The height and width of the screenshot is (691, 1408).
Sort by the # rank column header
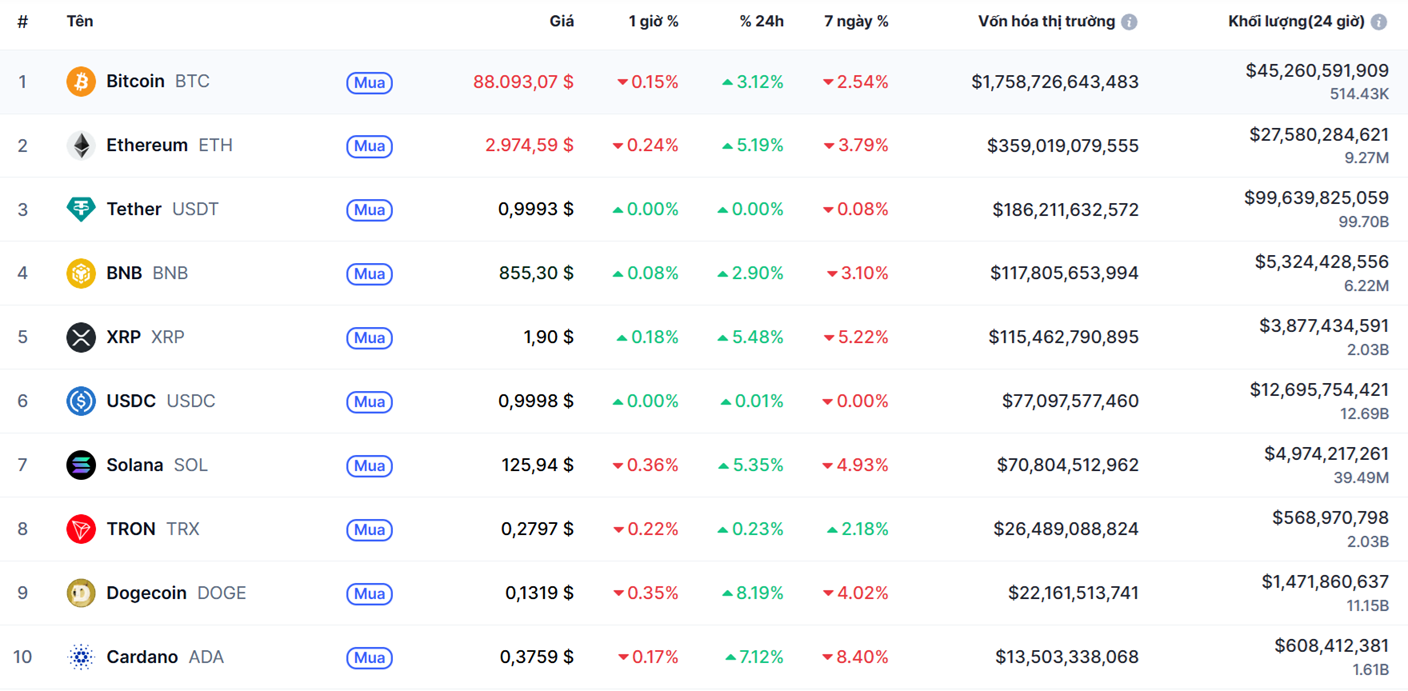coord(22,21)
